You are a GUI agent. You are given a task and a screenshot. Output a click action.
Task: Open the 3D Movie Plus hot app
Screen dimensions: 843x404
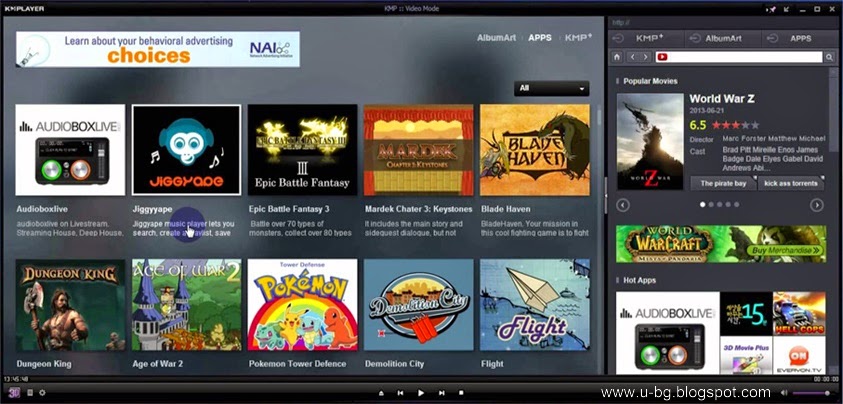[x=746, y=355]
